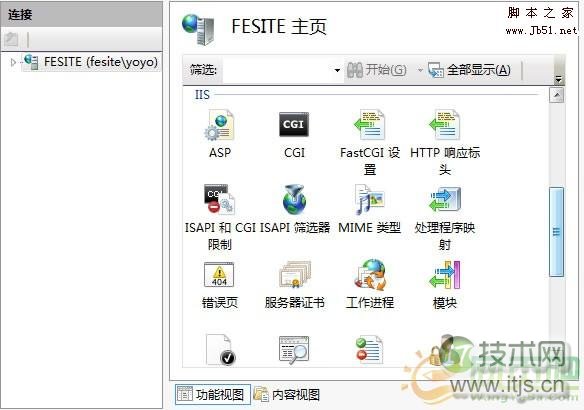Screen dimensions: 584x410
Task: Open FastCGI 设置 feature
Action: coord(369,125)
